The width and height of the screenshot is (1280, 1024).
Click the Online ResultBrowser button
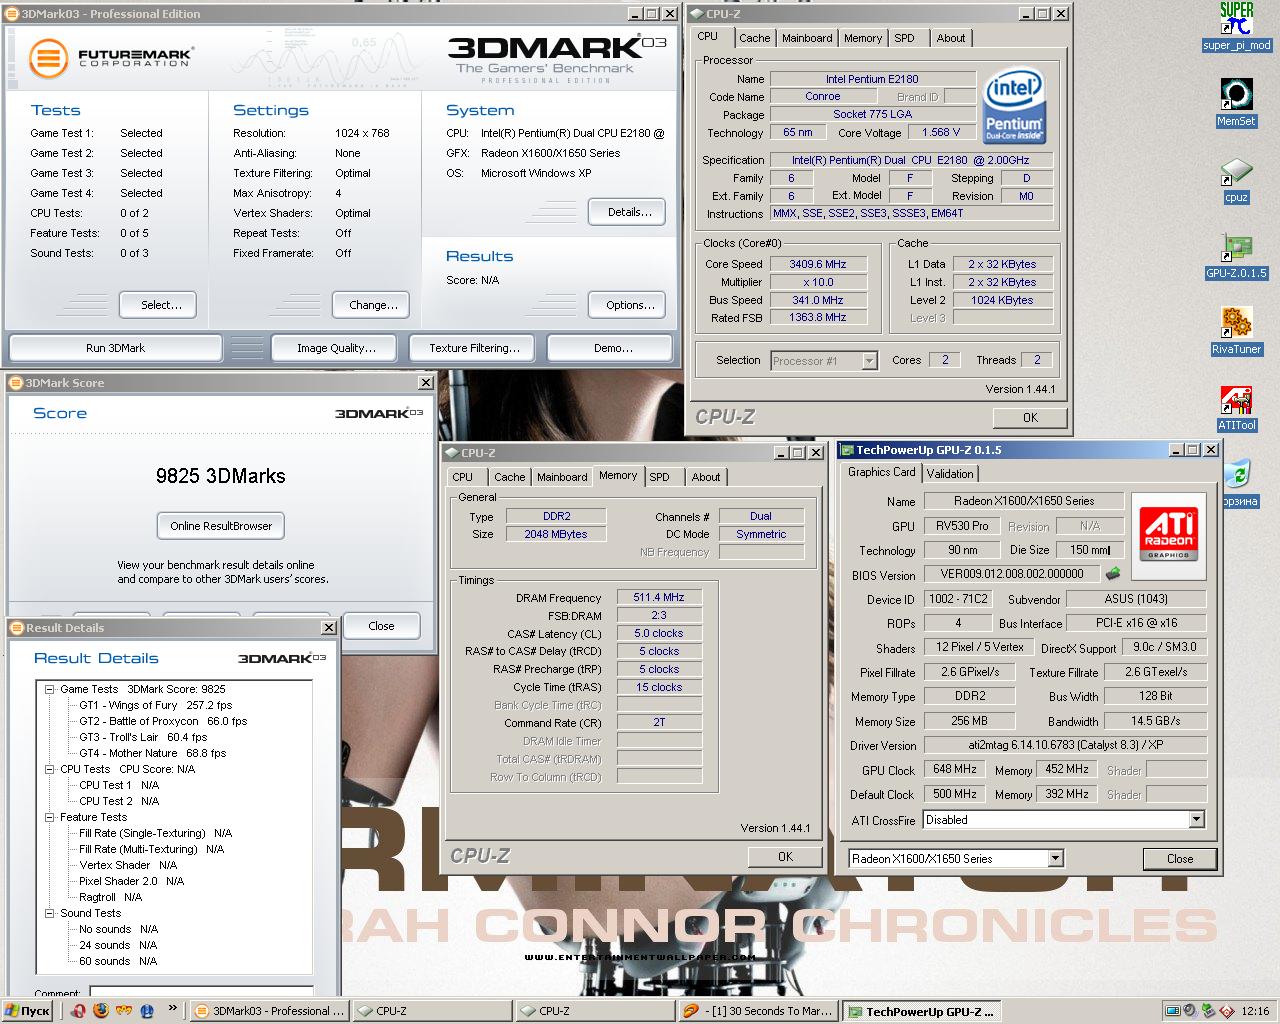221,526
